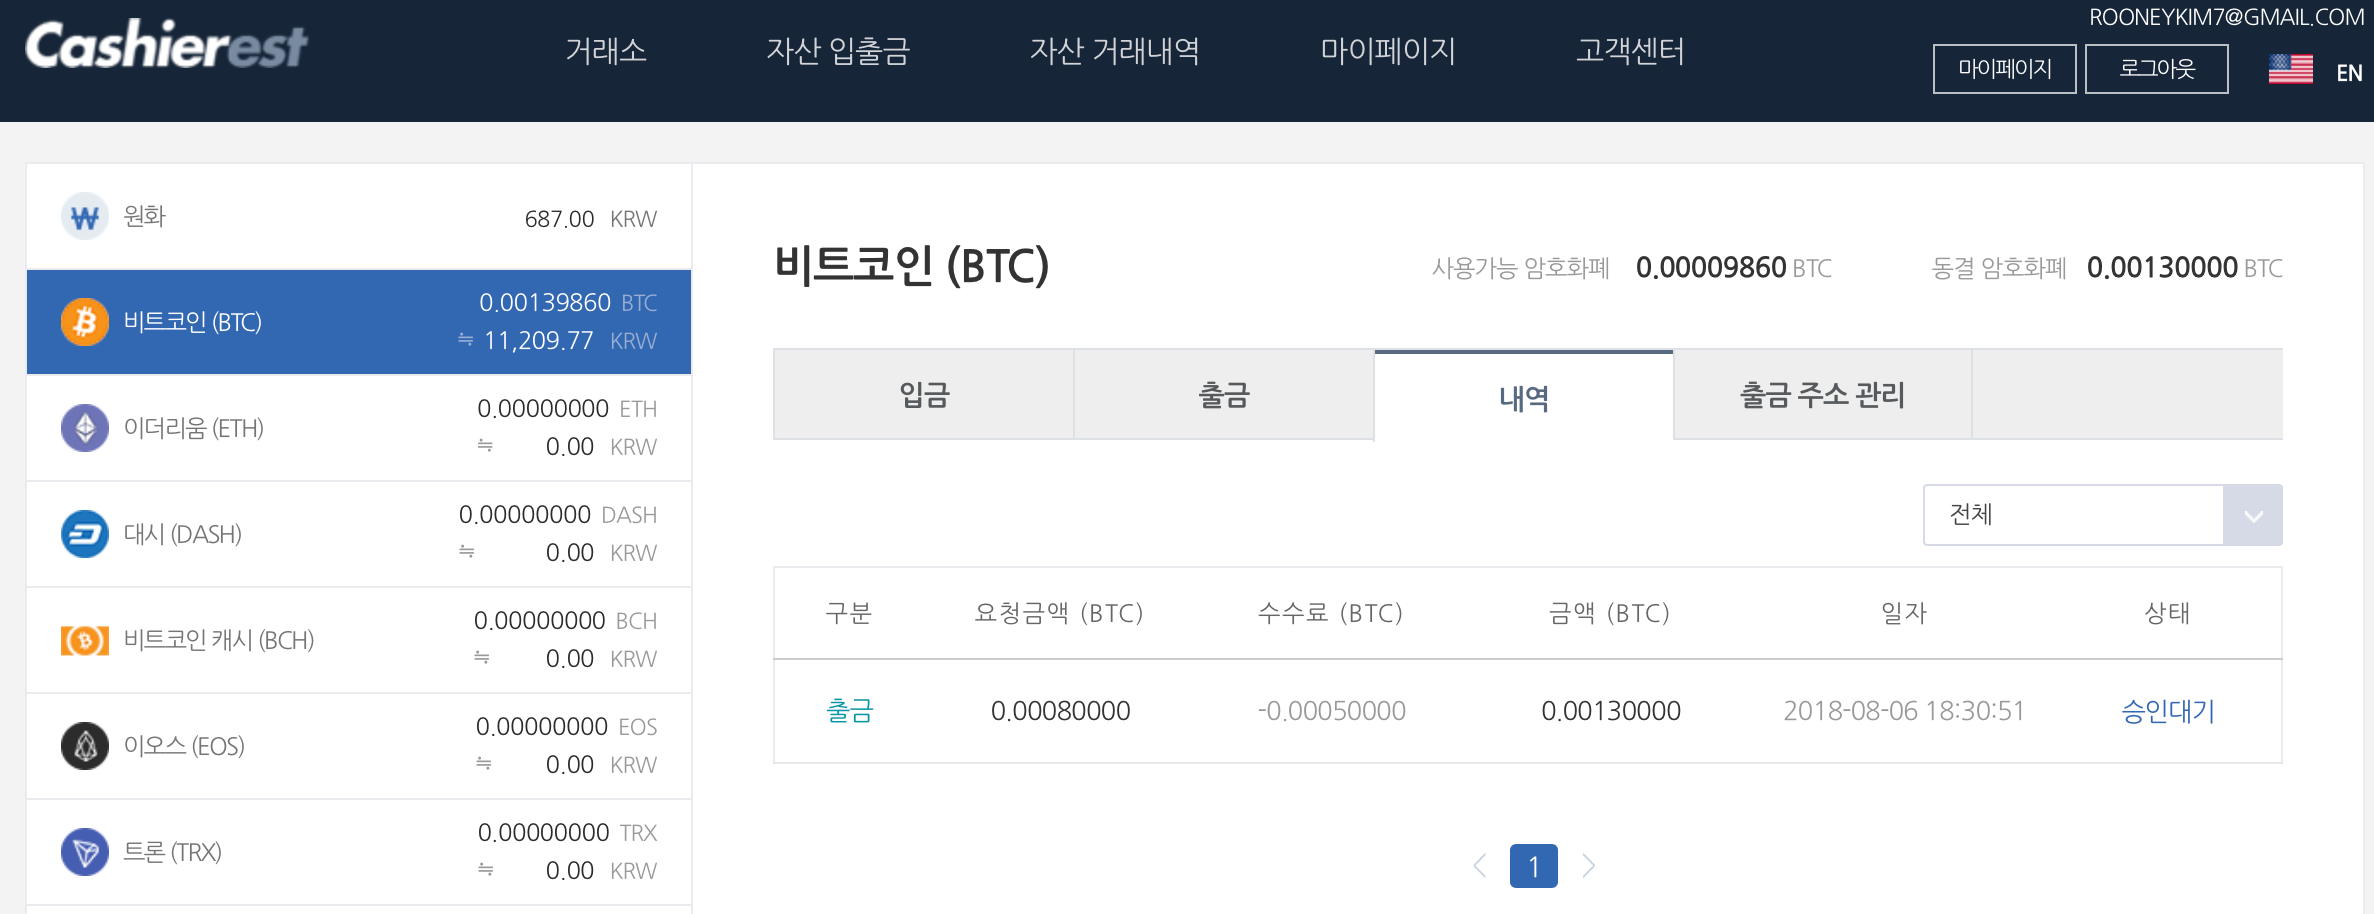The width and height of the screenshot is (2374, 914).
Task: Click the US flag language icon
Action: 2290,70
